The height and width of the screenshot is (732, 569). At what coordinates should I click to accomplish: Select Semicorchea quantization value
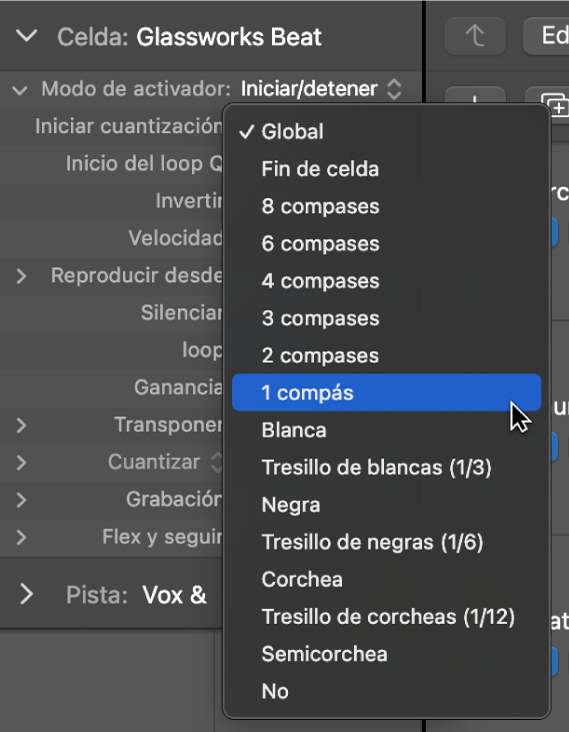[386, 654]
